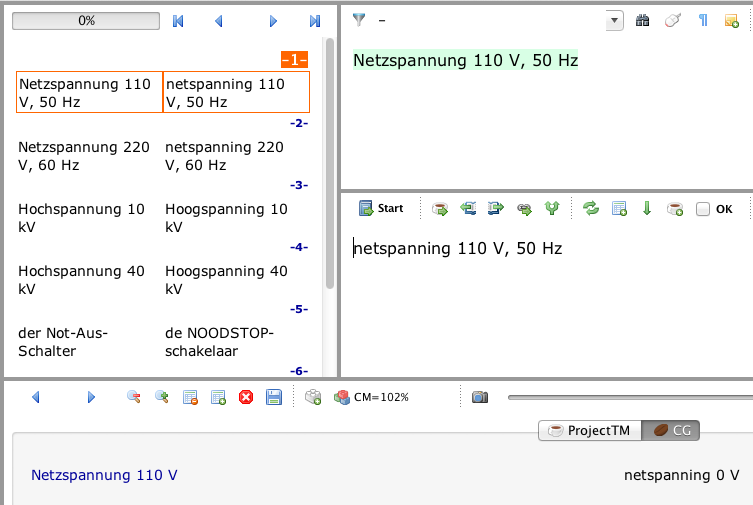Select the Hochspannung 40 kV source segment

click(84, 280)
